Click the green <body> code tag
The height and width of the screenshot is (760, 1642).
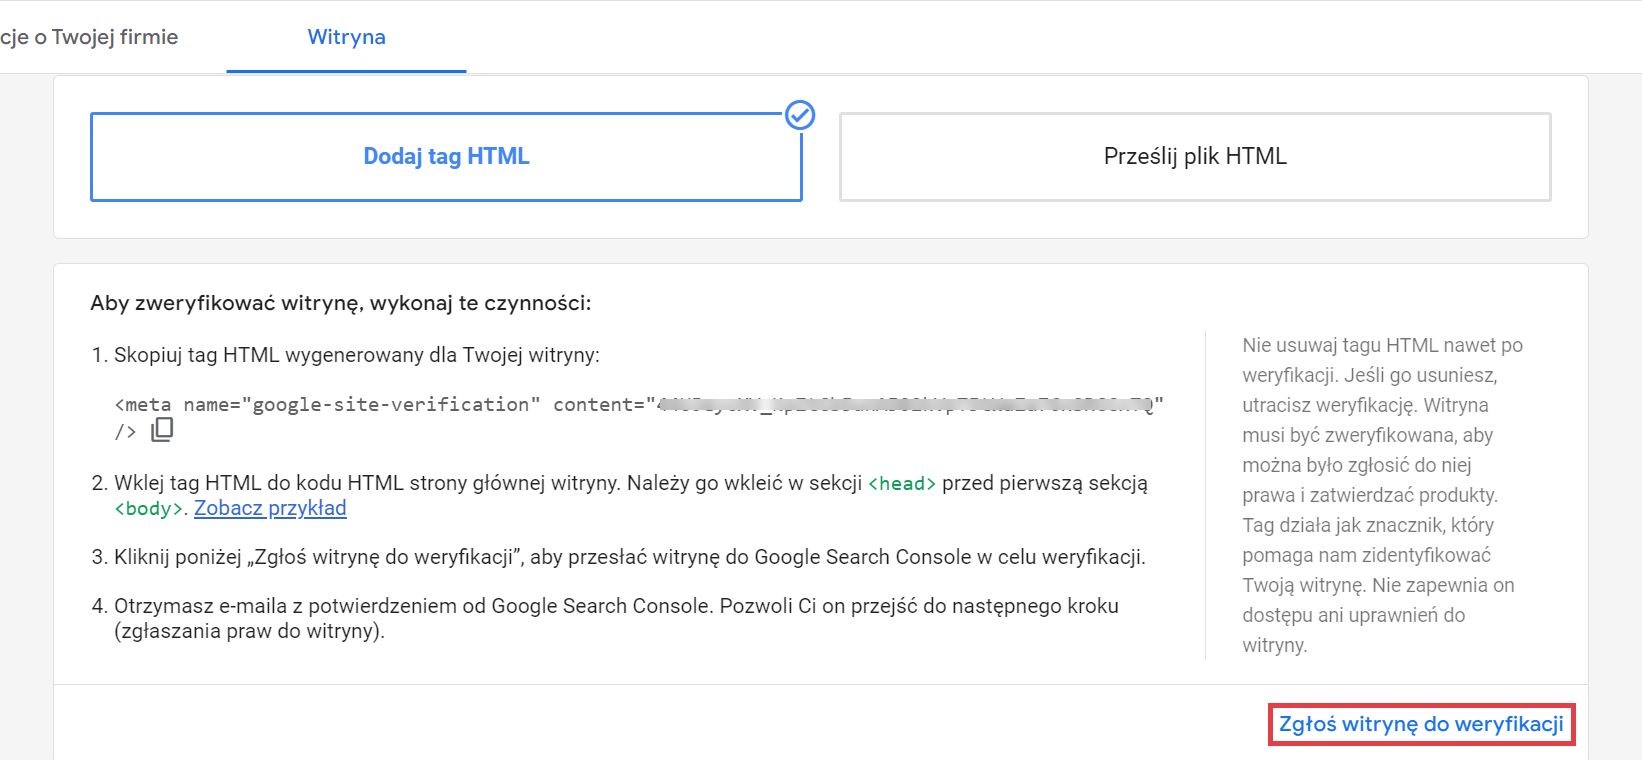point(149,509)
